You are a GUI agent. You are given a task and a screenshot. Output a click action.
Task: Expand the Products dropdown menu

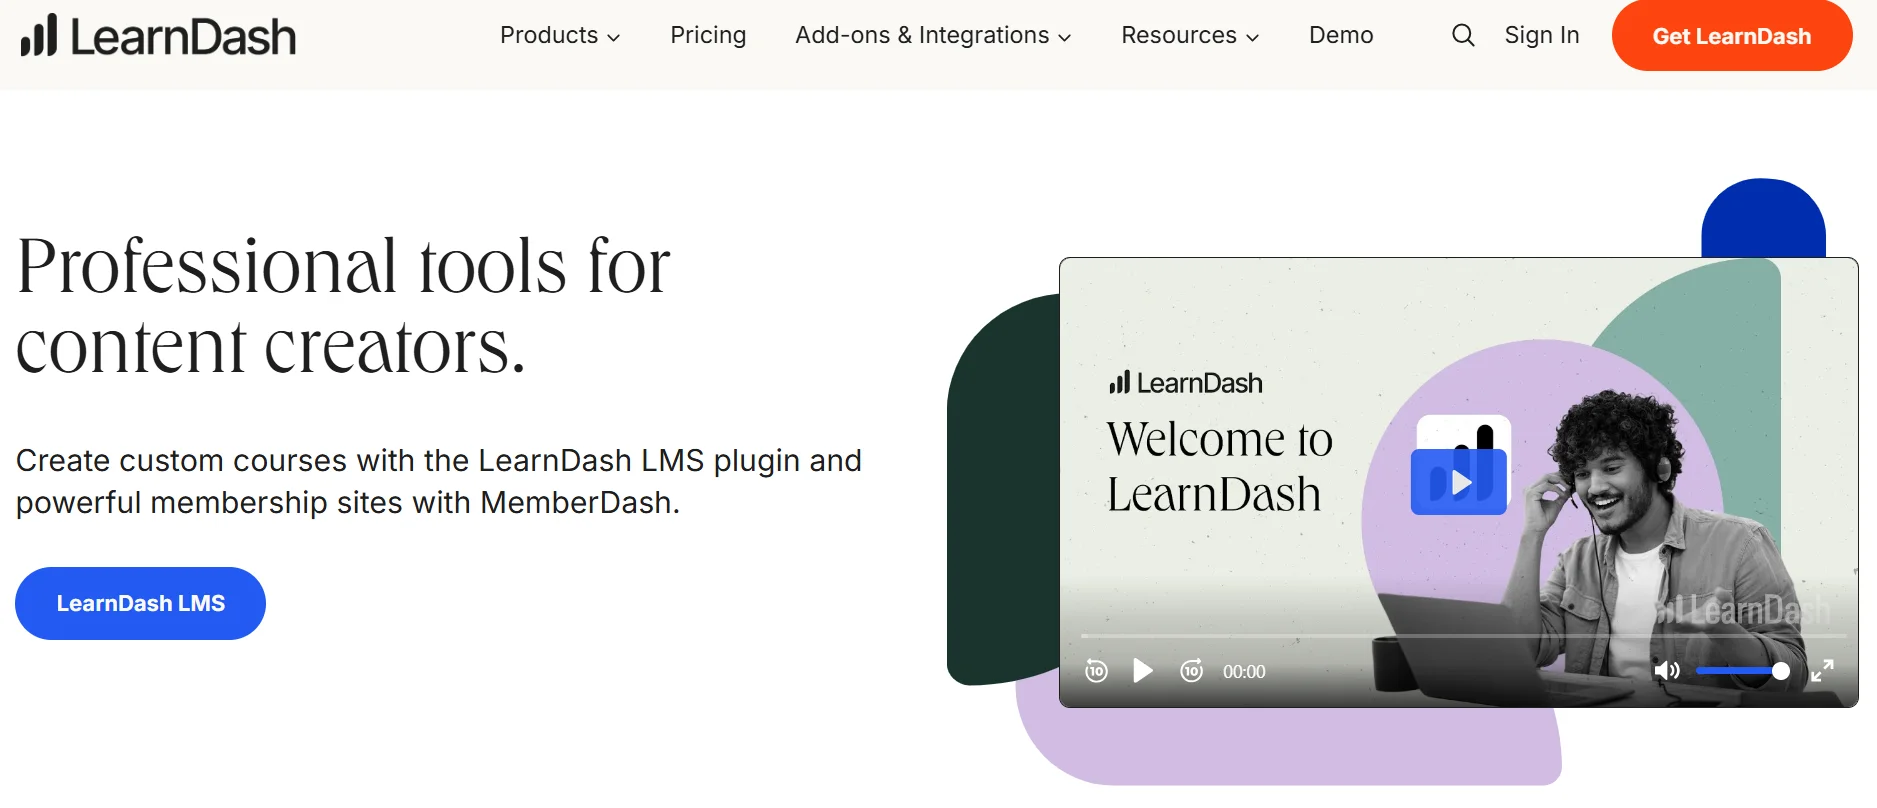[560, 36]
